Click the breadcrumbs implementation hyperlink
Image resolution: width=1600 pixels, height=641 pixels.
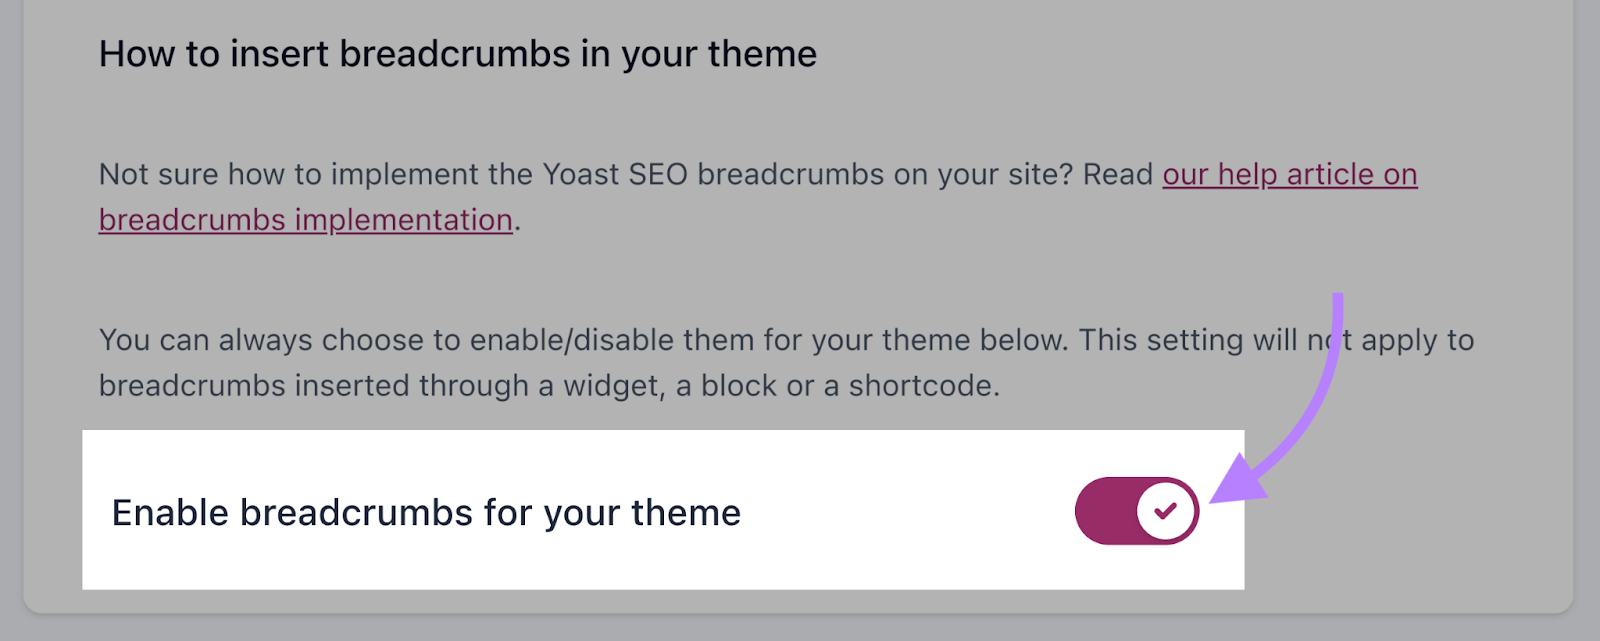[303, 219]
